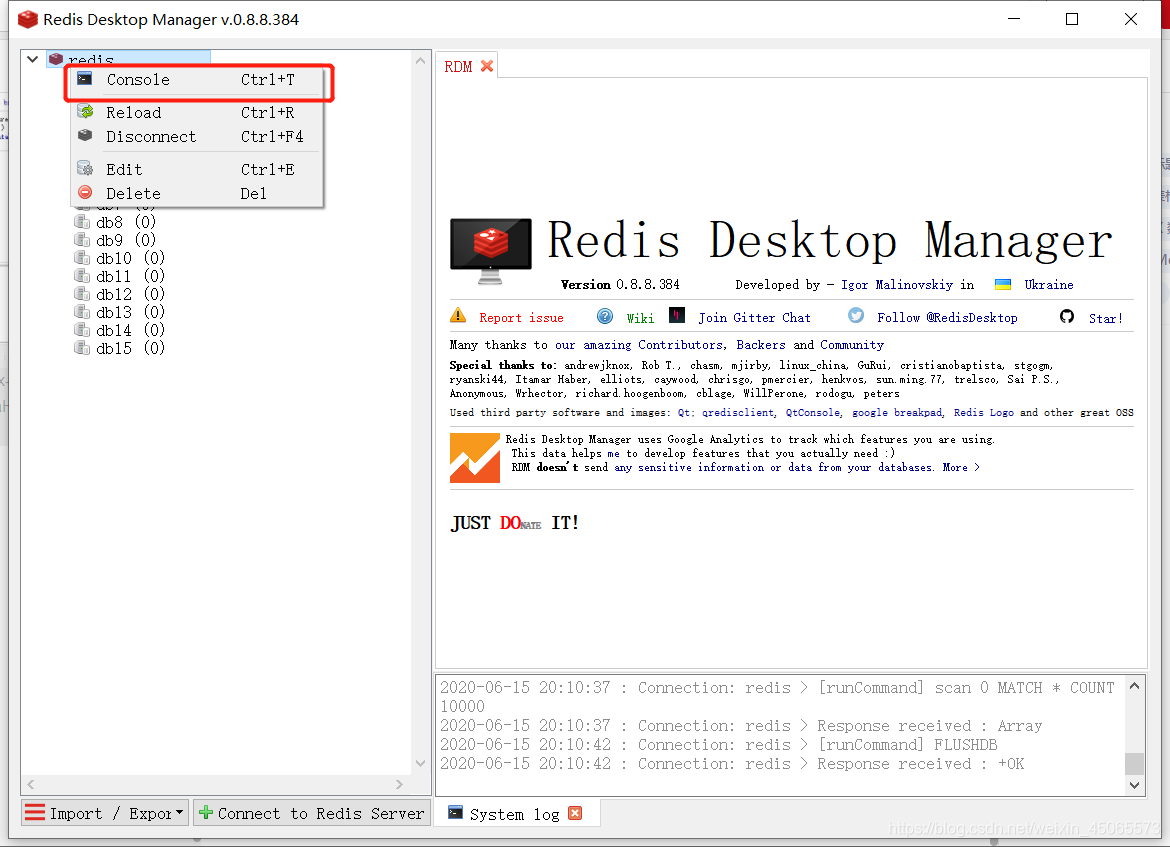The image size is (1170, 847).
Task: Open Console from the context menu
Action: 198,80
